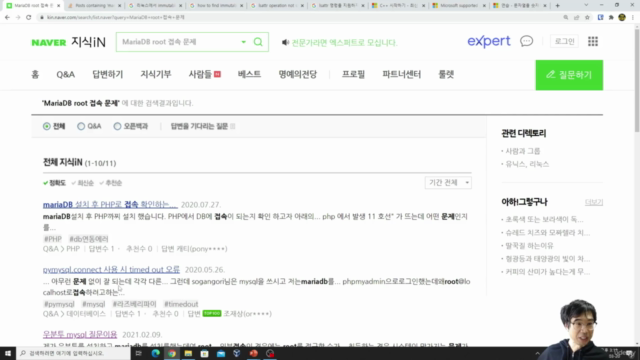Click the Windows taskbar search box
This screenshot has height=360, width=640.
[73, 353]
